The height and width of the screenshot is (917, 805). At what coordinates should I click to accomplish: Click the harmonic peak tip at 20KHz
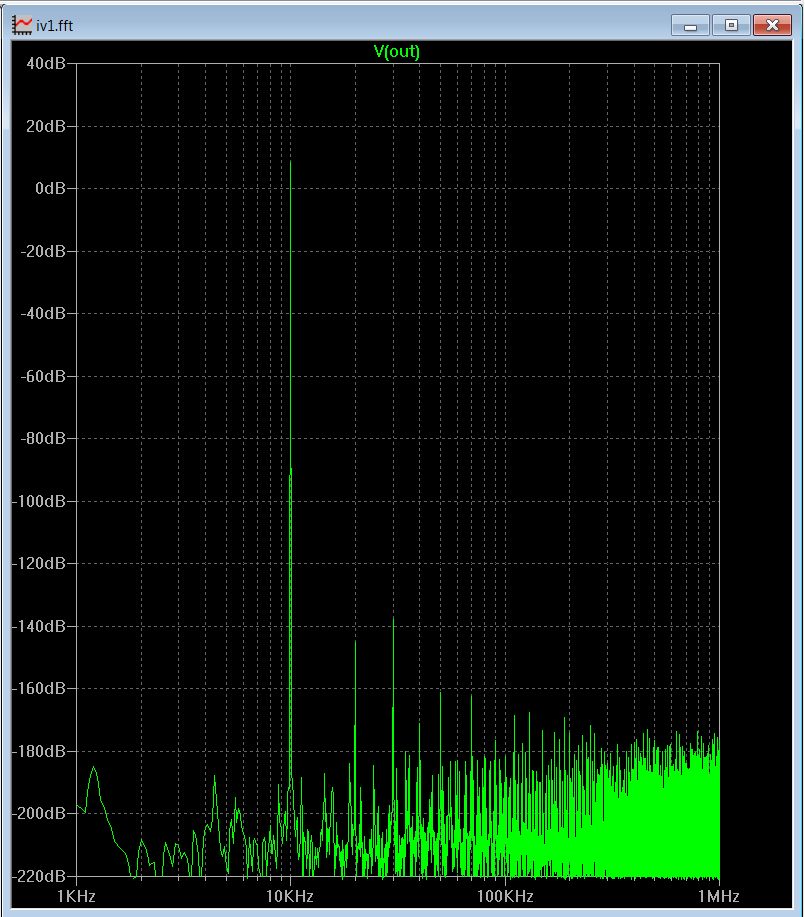click(355, 642)
